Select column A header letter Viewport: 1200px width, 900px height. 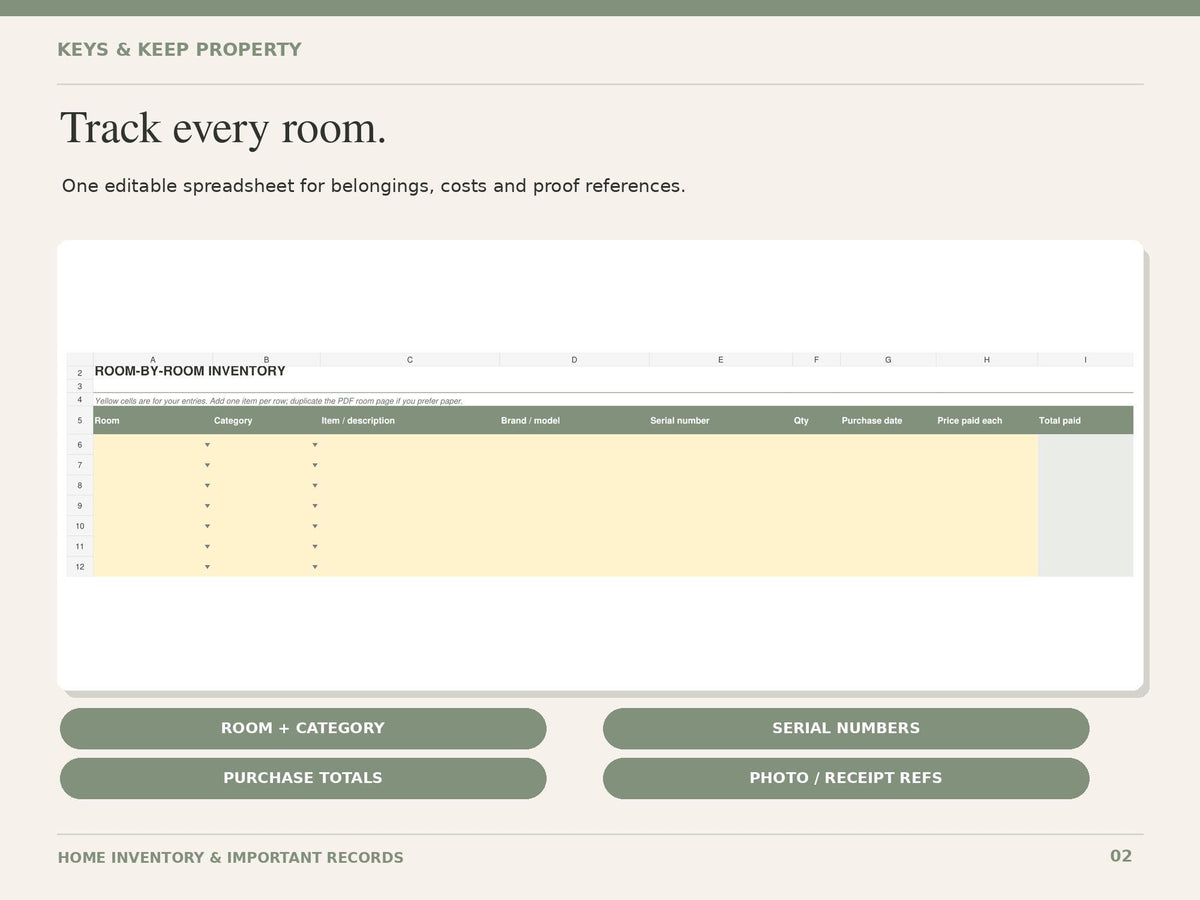153,360
